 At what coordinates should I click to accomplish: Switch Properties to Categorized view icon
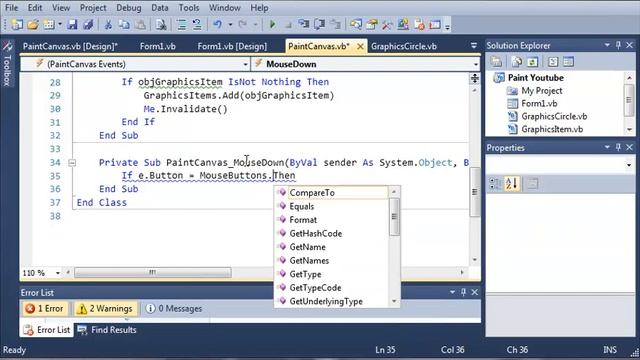point(495,184)
